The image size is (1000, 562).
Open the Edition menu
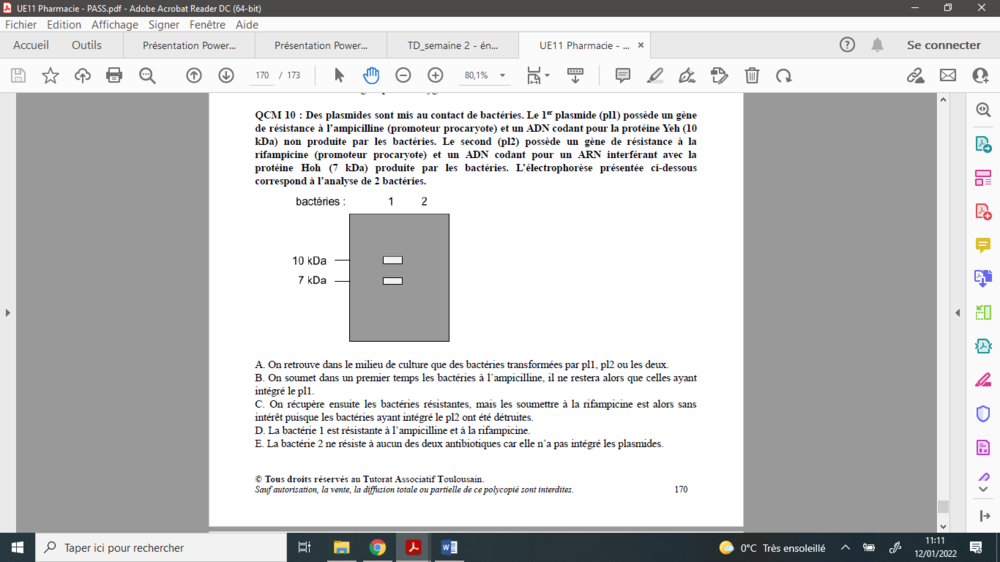click(64, 24)
